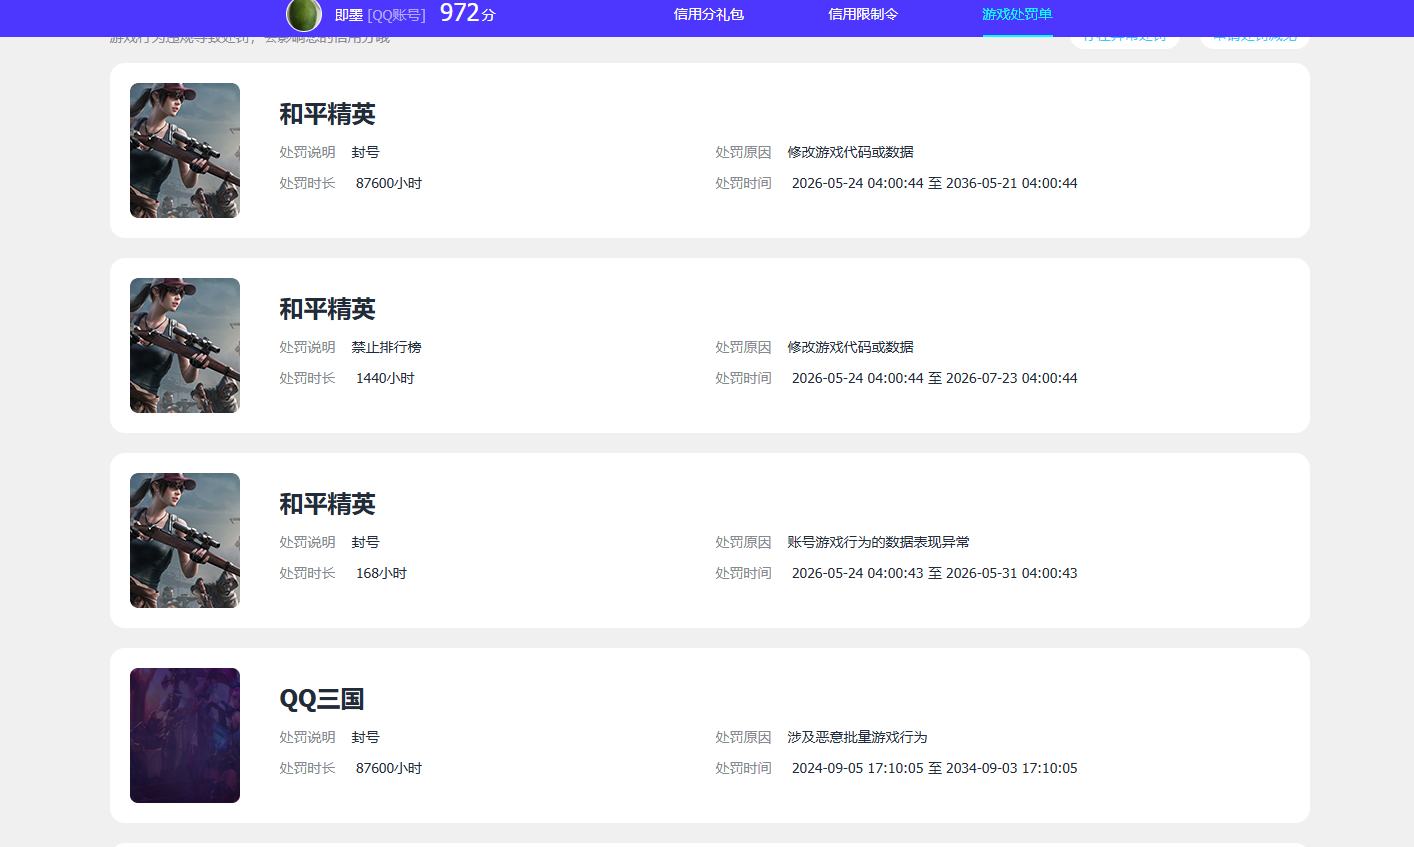
Task: Click the 处罚时长 label in the 1440小时 card
Action: (307, 378)
